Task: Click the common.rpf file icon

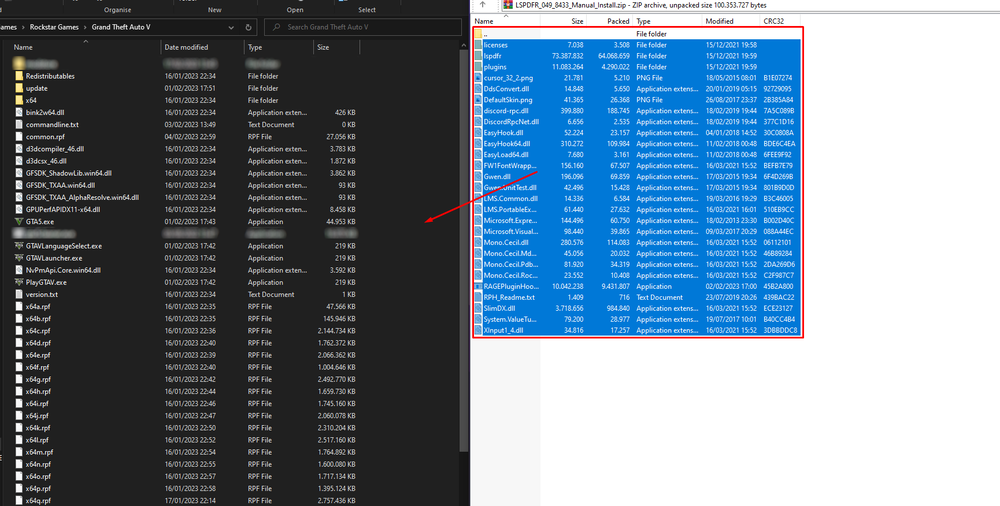Action: [19, 137]
